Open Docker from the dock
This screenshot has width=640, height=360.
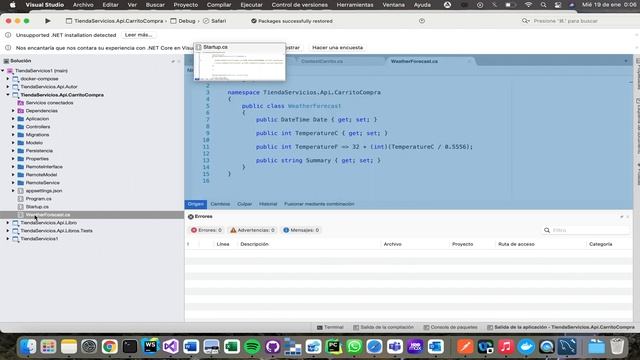click(x=526, y=347)
